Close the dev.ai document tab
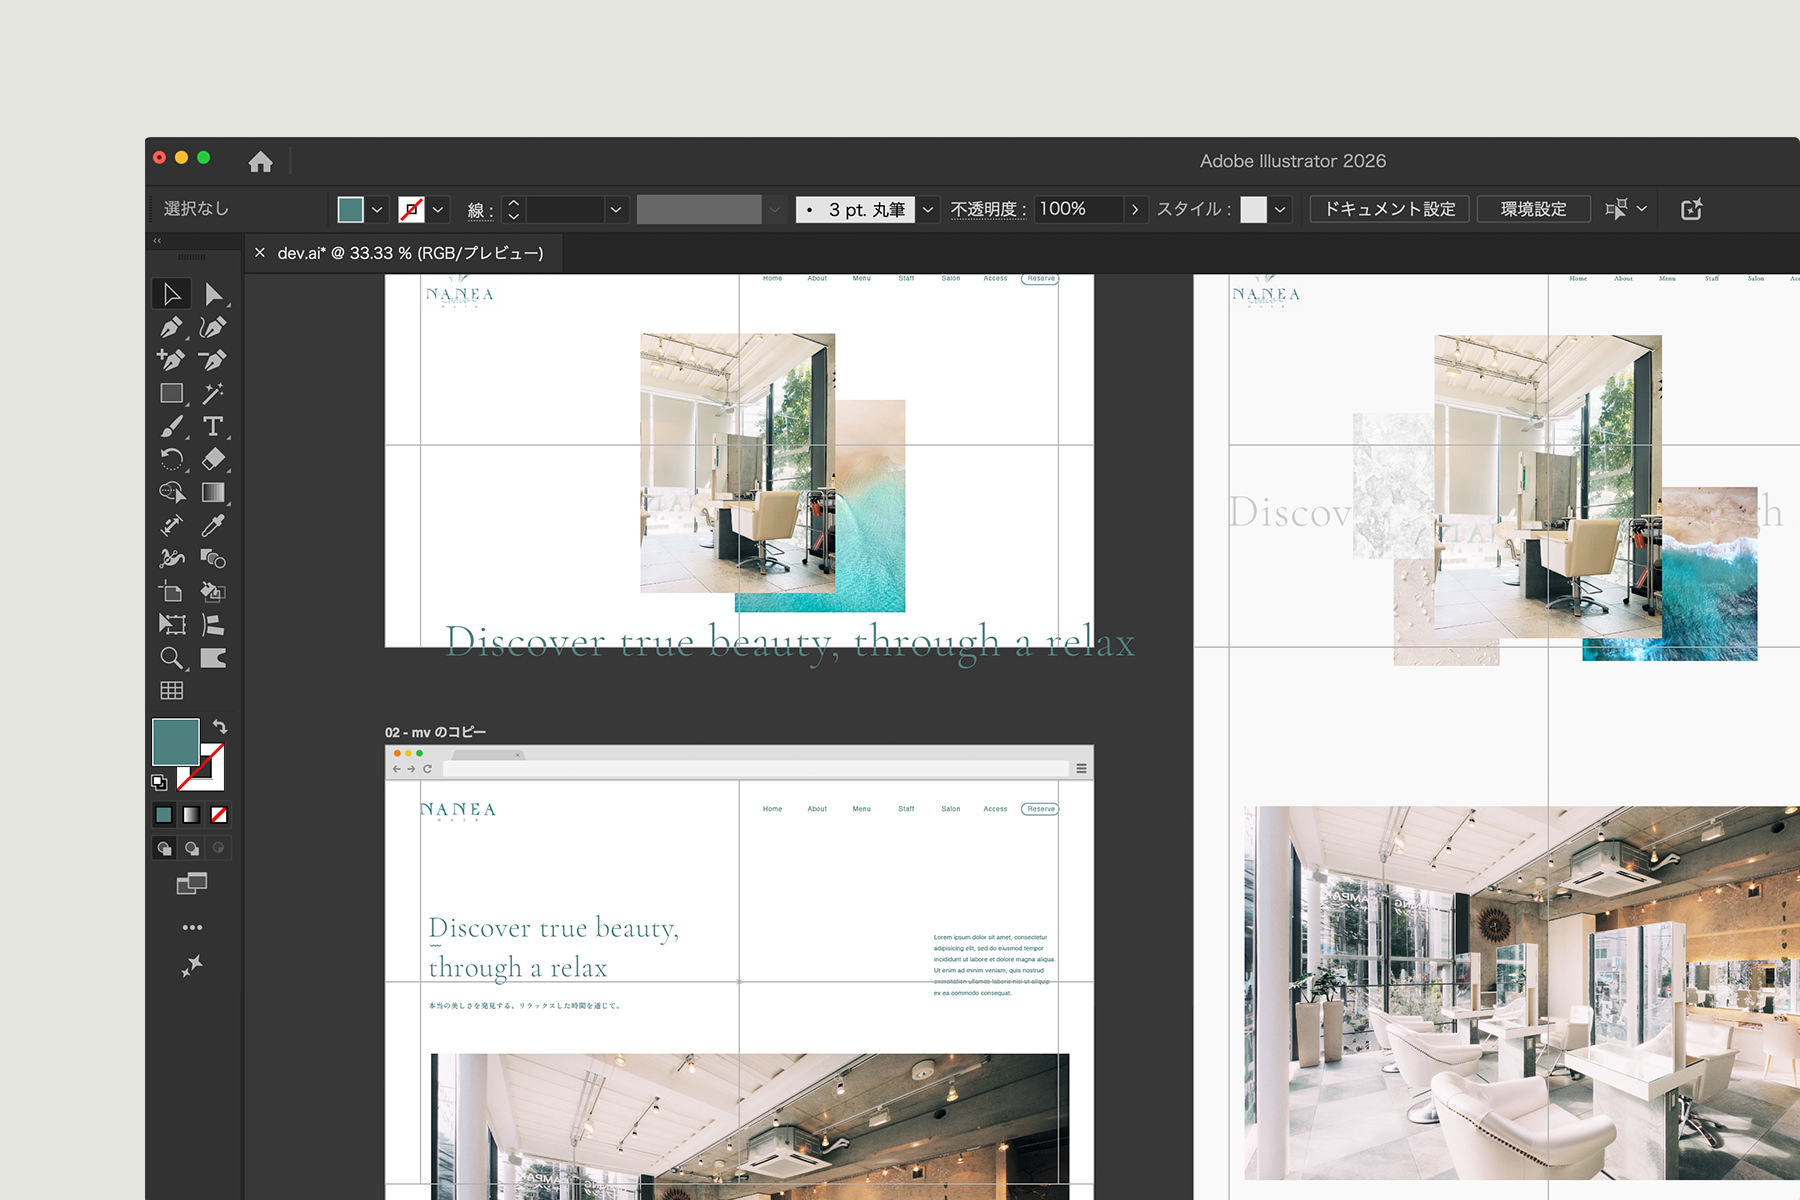Screen dimensions: 1800x1200 coord(260,253)
